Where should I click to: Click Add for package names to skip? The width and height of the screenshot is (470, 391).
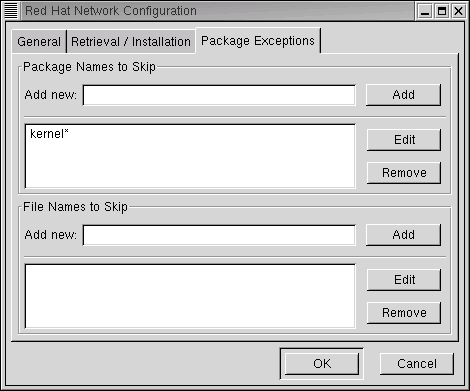pos(403,95)
